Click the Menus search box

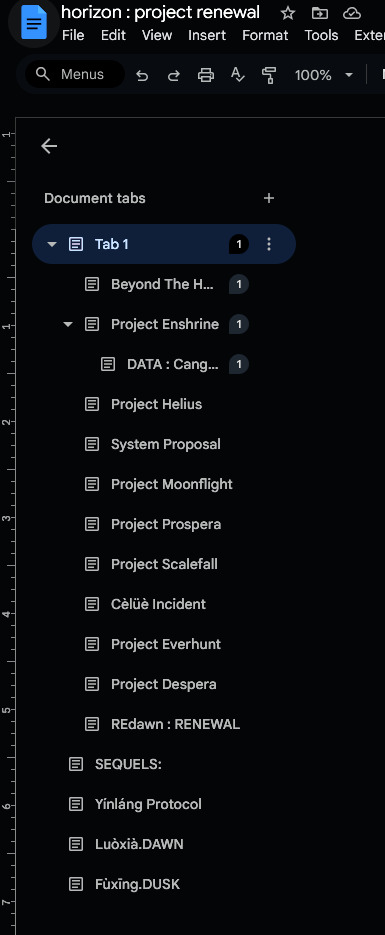pos(75,75)
